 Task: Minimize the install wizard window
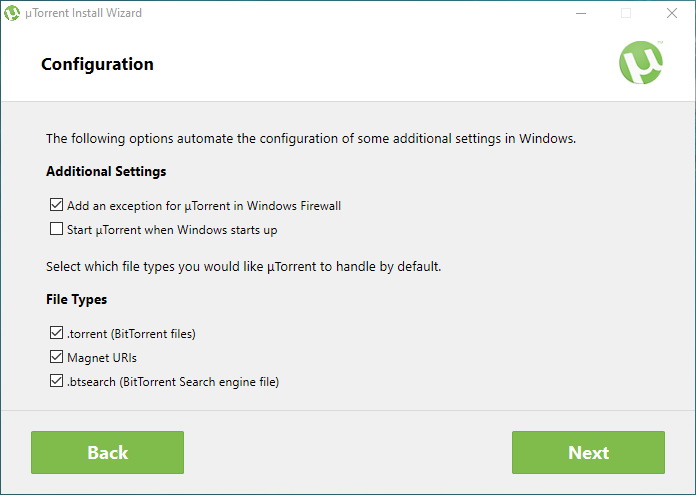click(x=580, y=13)
